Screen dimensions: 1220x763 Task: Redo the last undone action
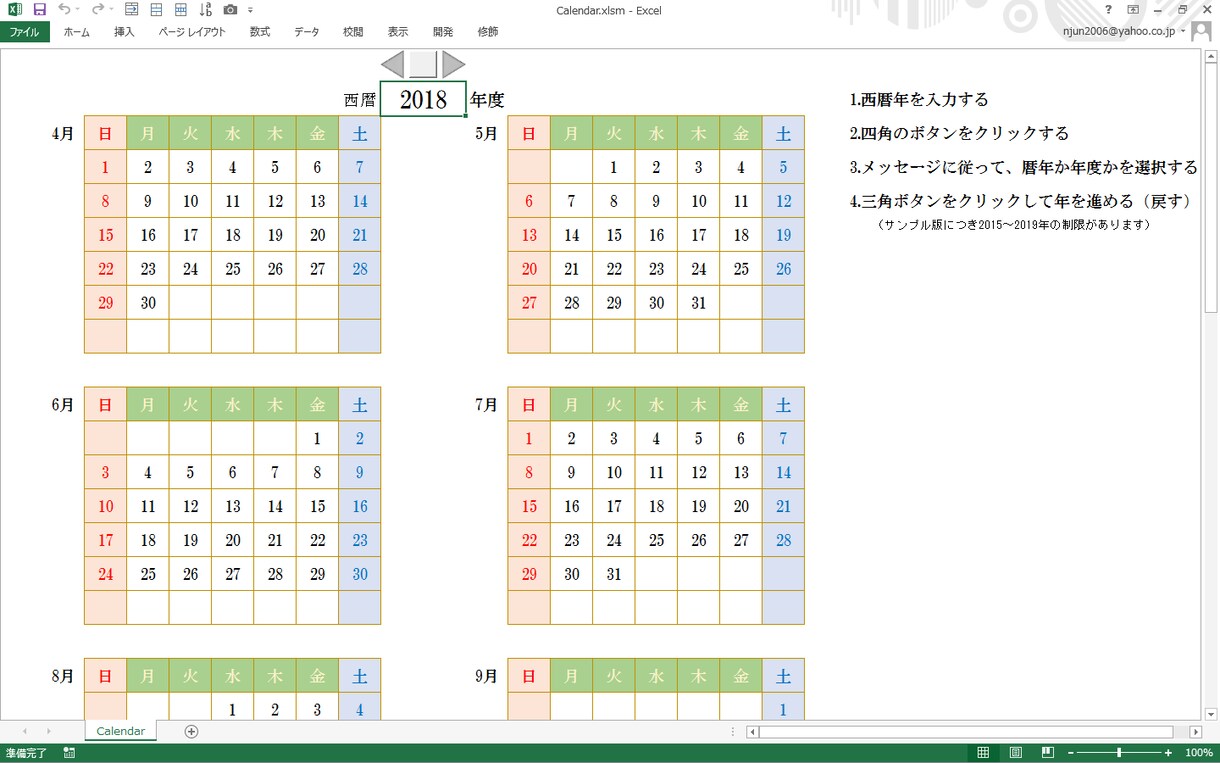tap(97, 9)
